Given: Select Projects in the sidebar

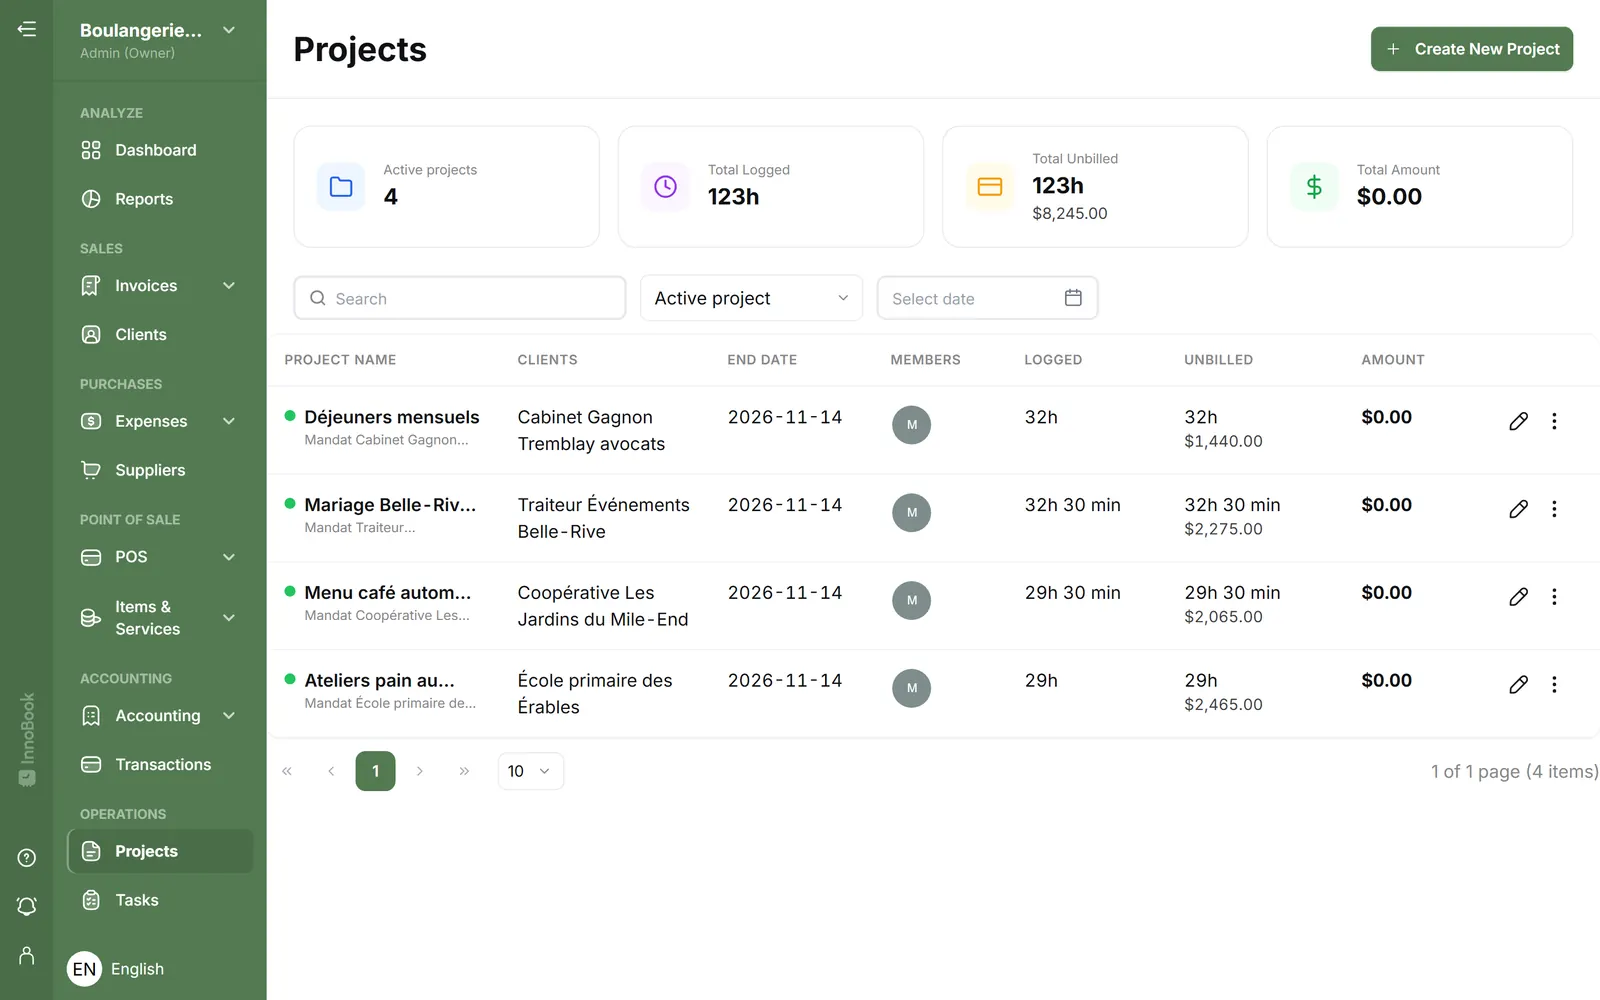Looking at the screenshot, I should (160, 851).
